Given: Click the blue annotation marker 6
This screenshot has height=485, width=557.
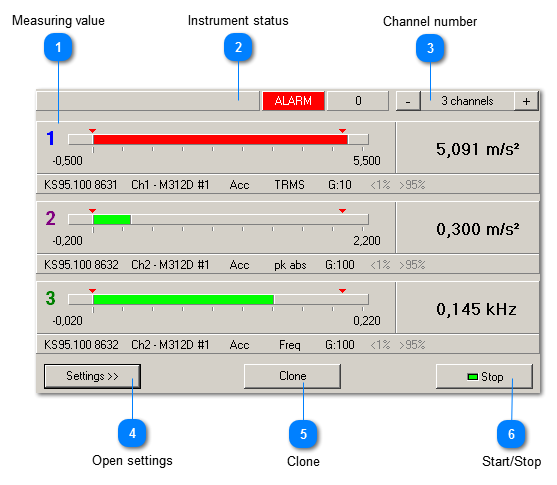Looking at the screenshot, I should click(x=511, y=434).
